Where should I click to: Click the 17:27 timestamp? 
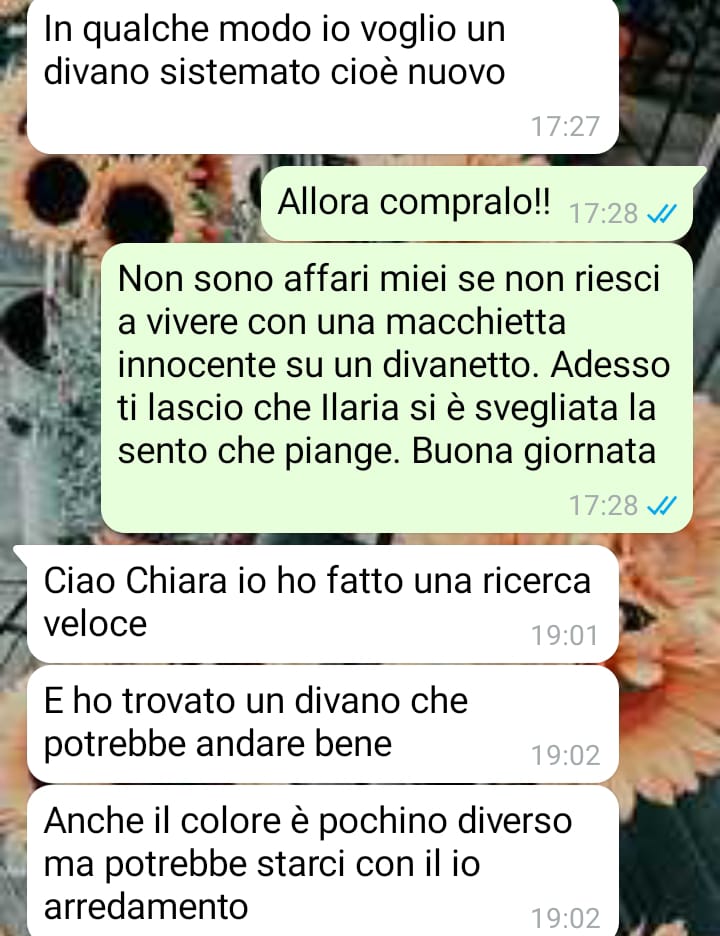565,127
